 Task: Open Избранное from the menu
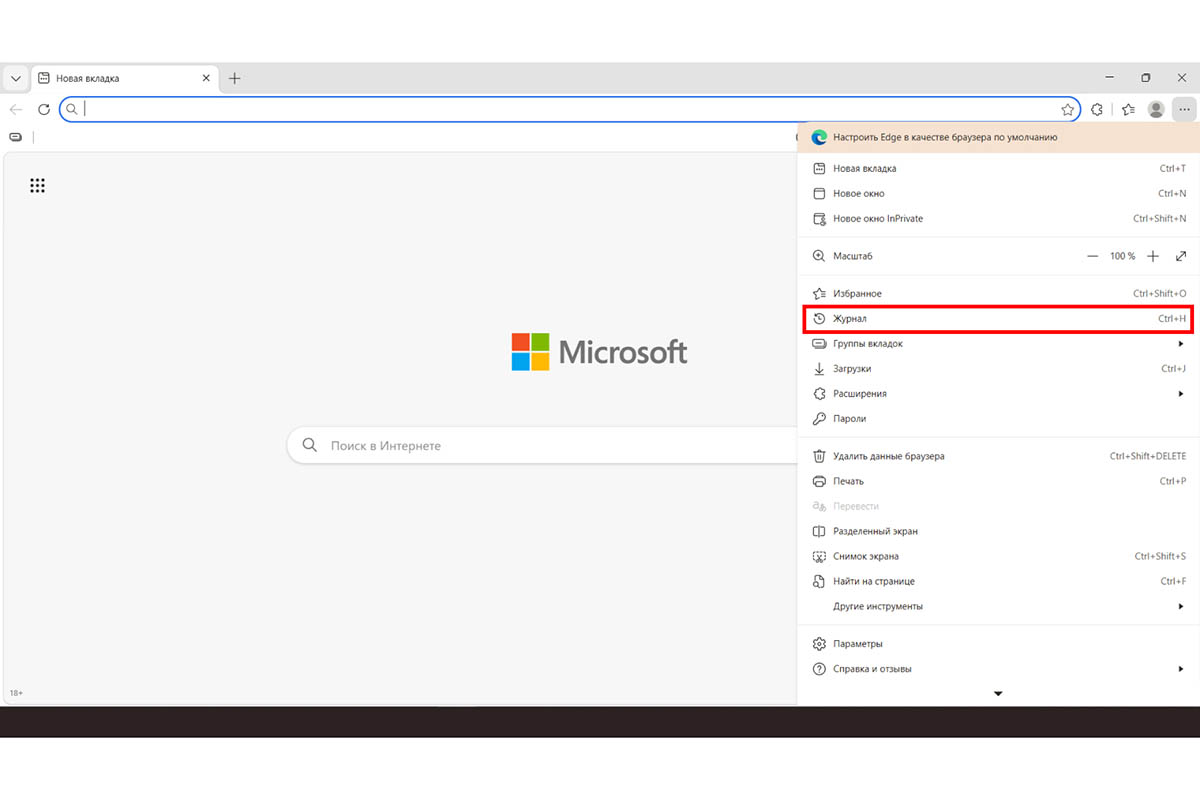pyautogui.click(x=998, y=294)
